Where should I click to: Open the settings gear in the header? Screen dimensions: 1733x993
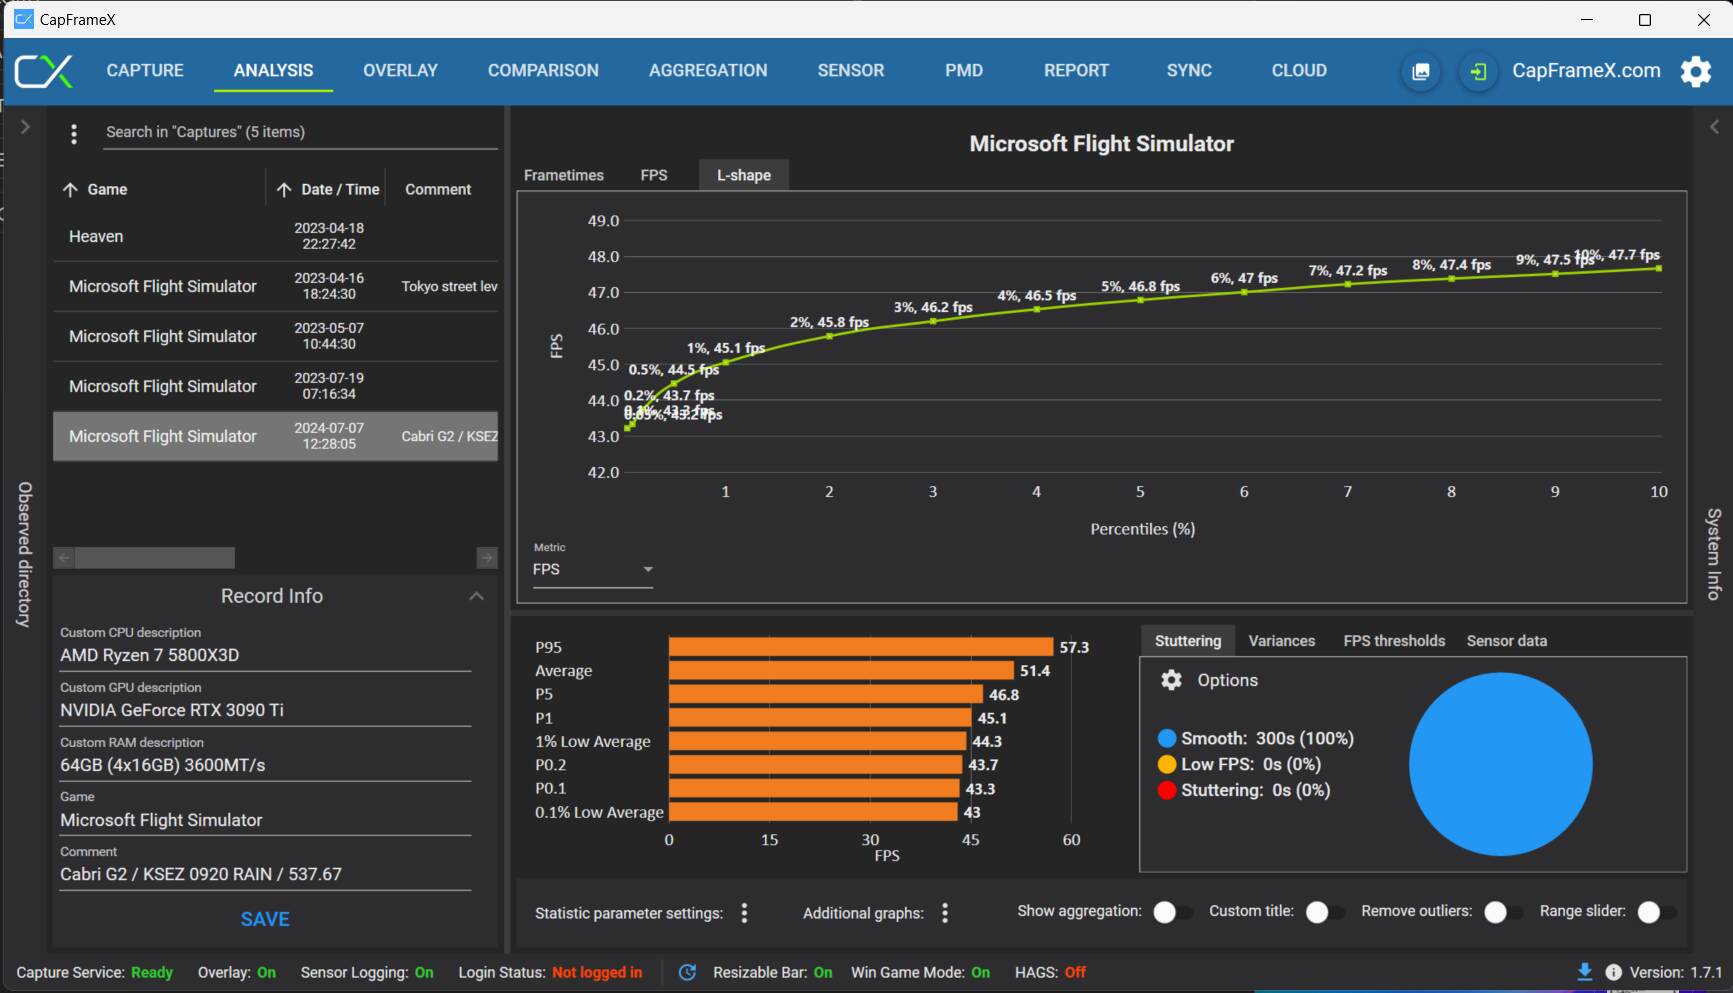(1696, 71)
